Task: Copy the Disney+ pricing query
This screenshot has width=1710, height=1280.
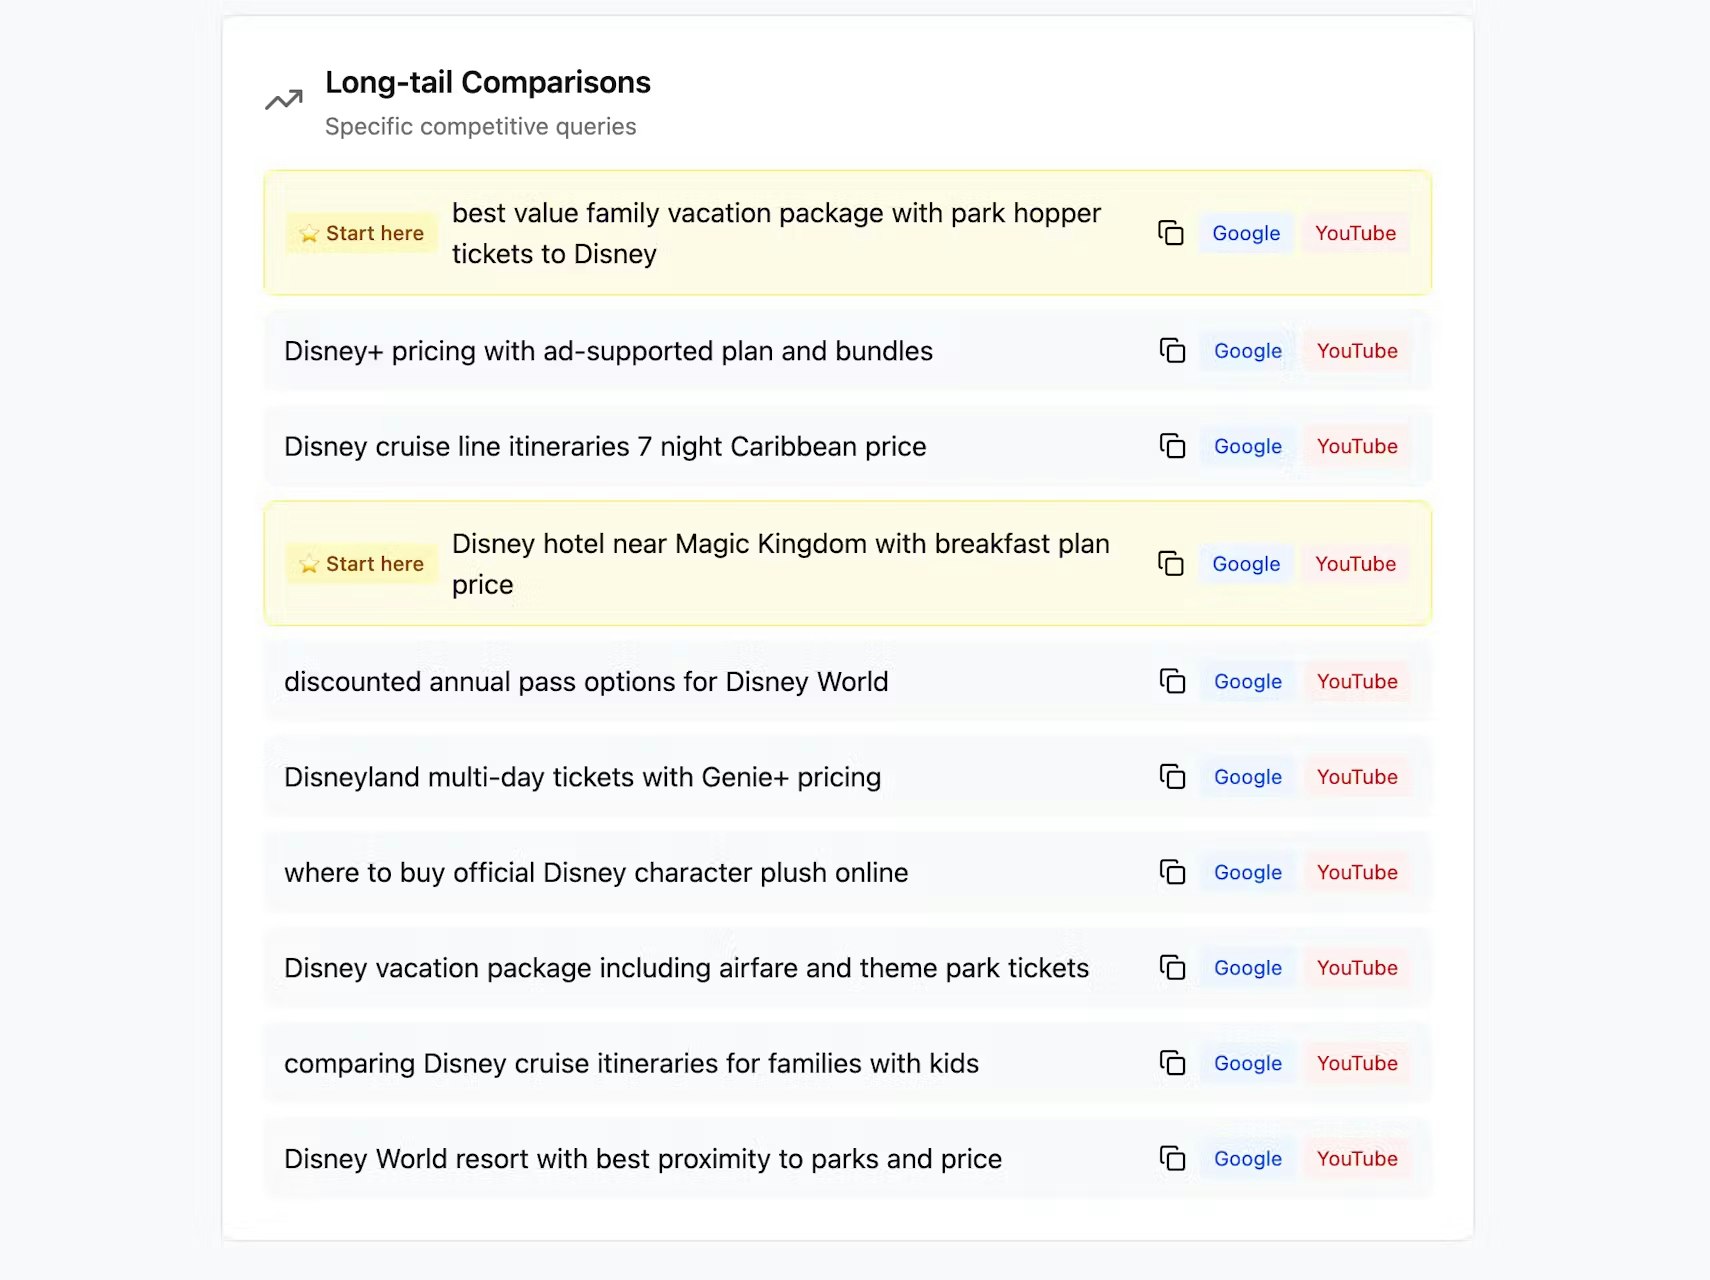Action: [x=1171, y=351]
